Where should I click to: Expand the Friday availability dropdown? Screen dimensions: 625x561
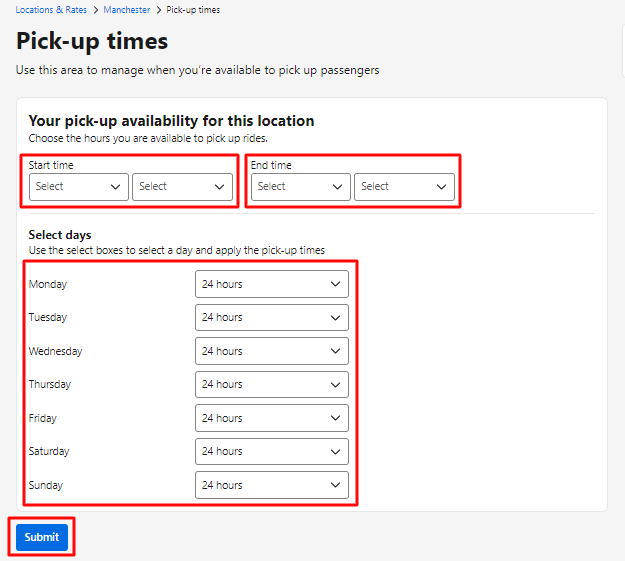[x=272, y=418]
